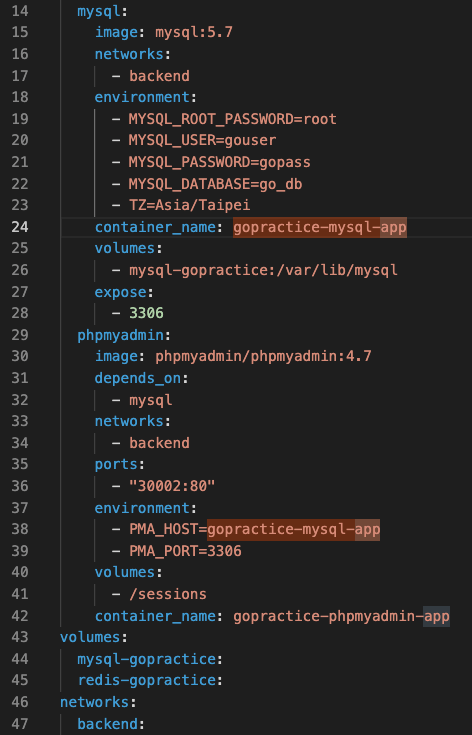The height and width of the screenshot is (735, 472).
Task: Click the mysql-gopractice:/var/lib/mysql volume path
Action: 263,270
